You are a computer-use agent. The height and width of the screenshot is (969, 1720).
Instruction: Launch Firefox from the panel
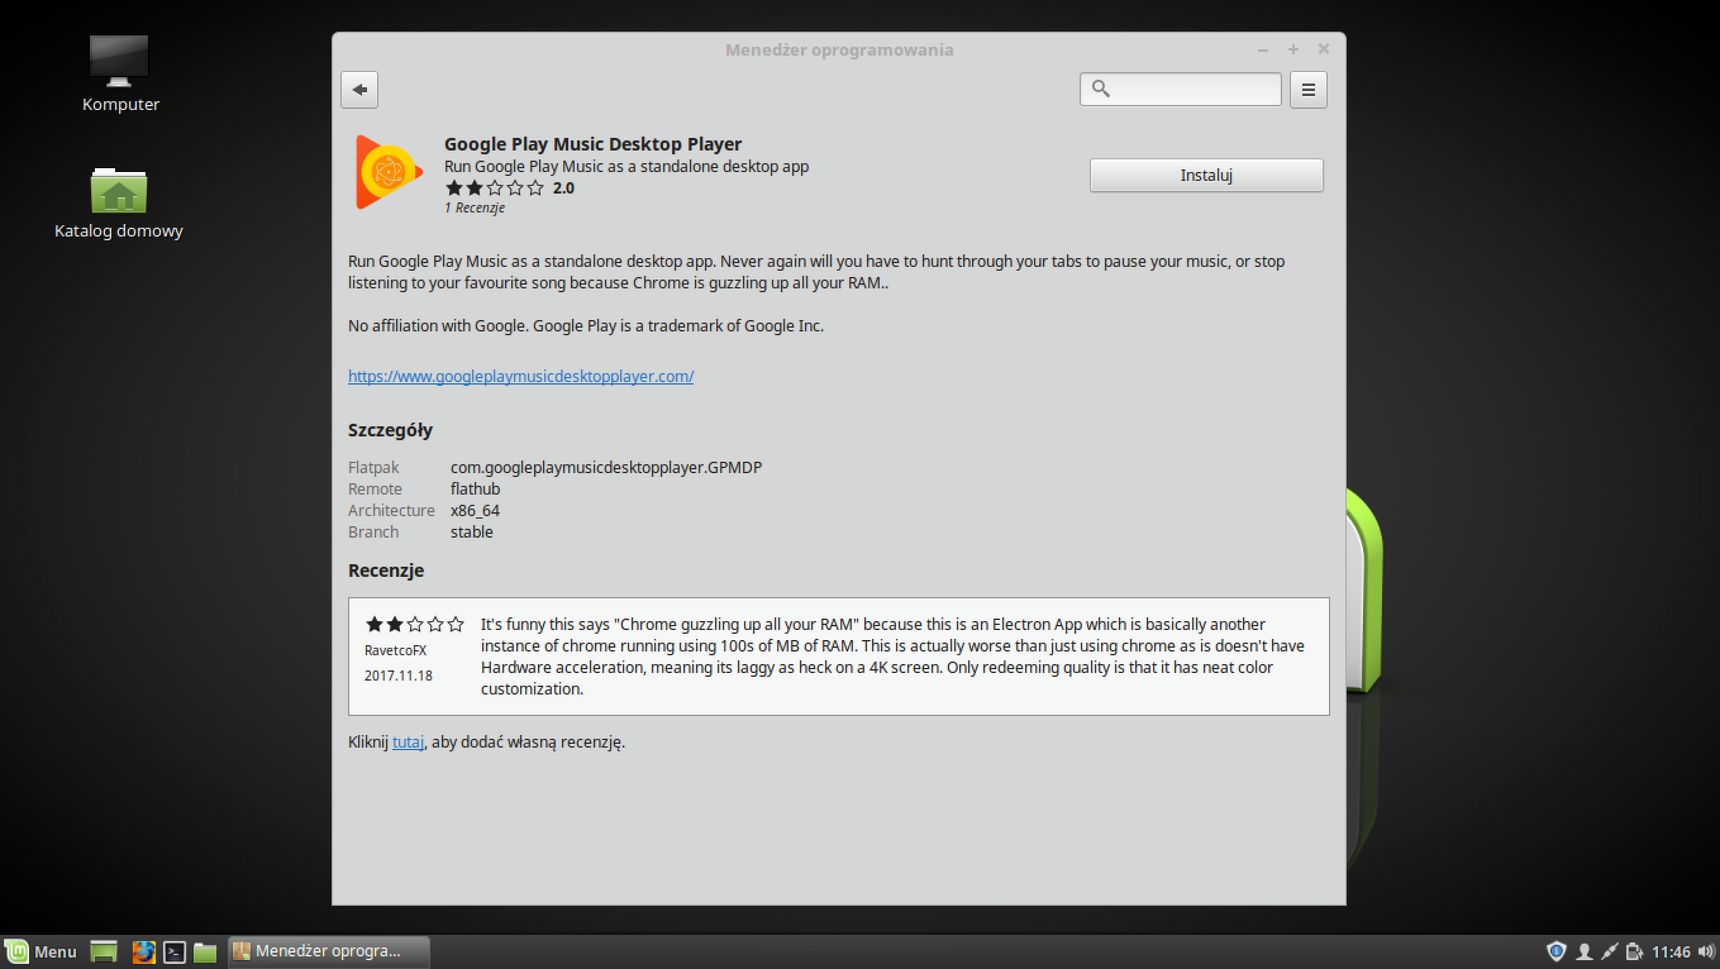[144, 951]
